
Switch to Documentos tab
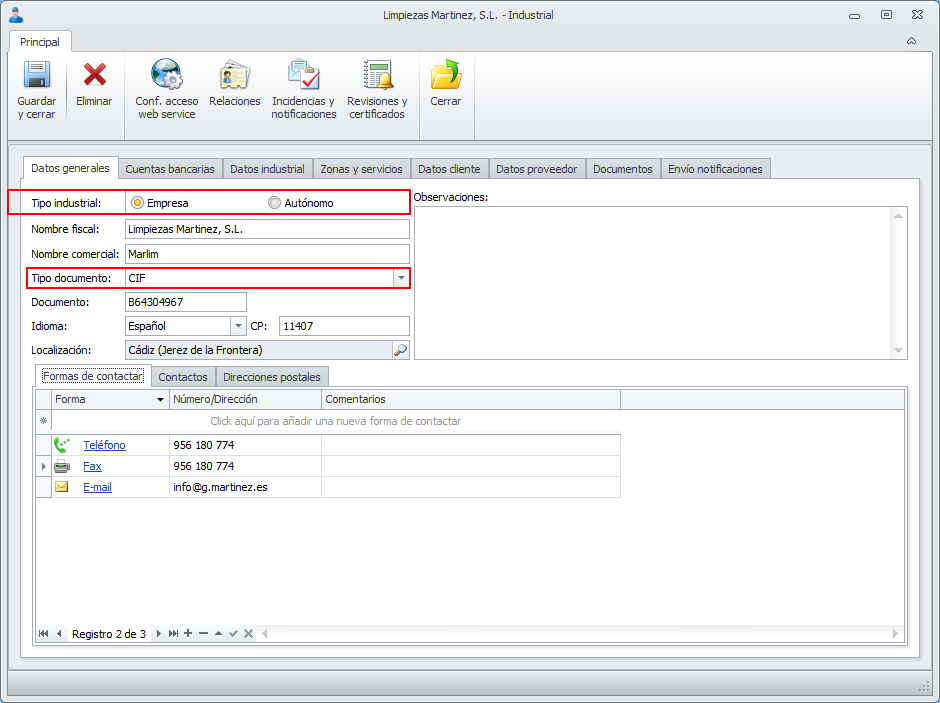coord(623,169)
